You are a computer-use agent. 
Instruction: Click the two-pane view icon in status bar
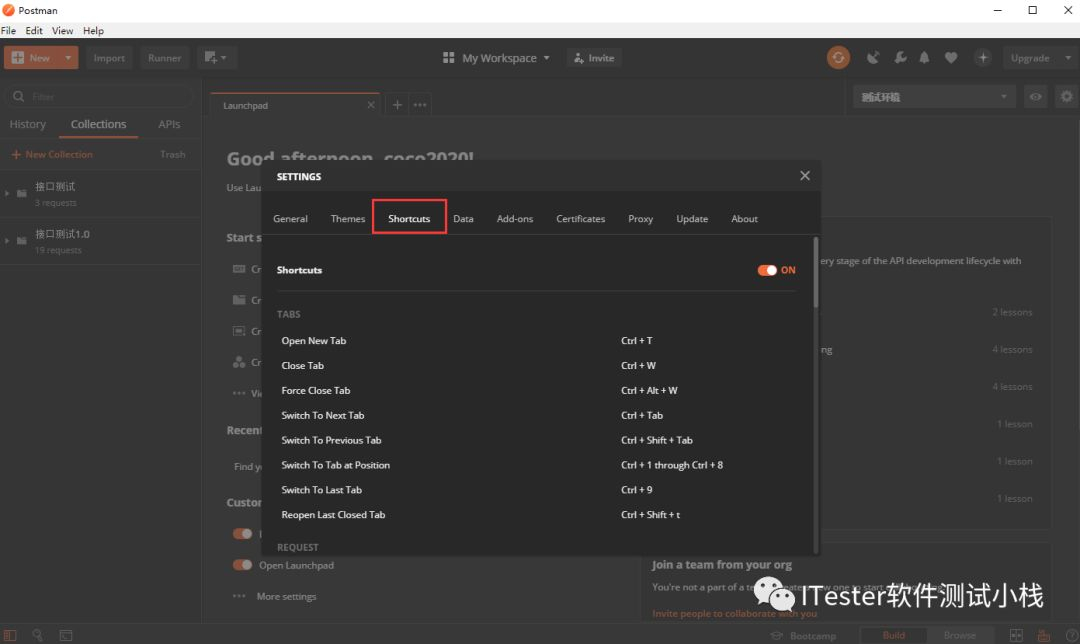coord(1016,636)
